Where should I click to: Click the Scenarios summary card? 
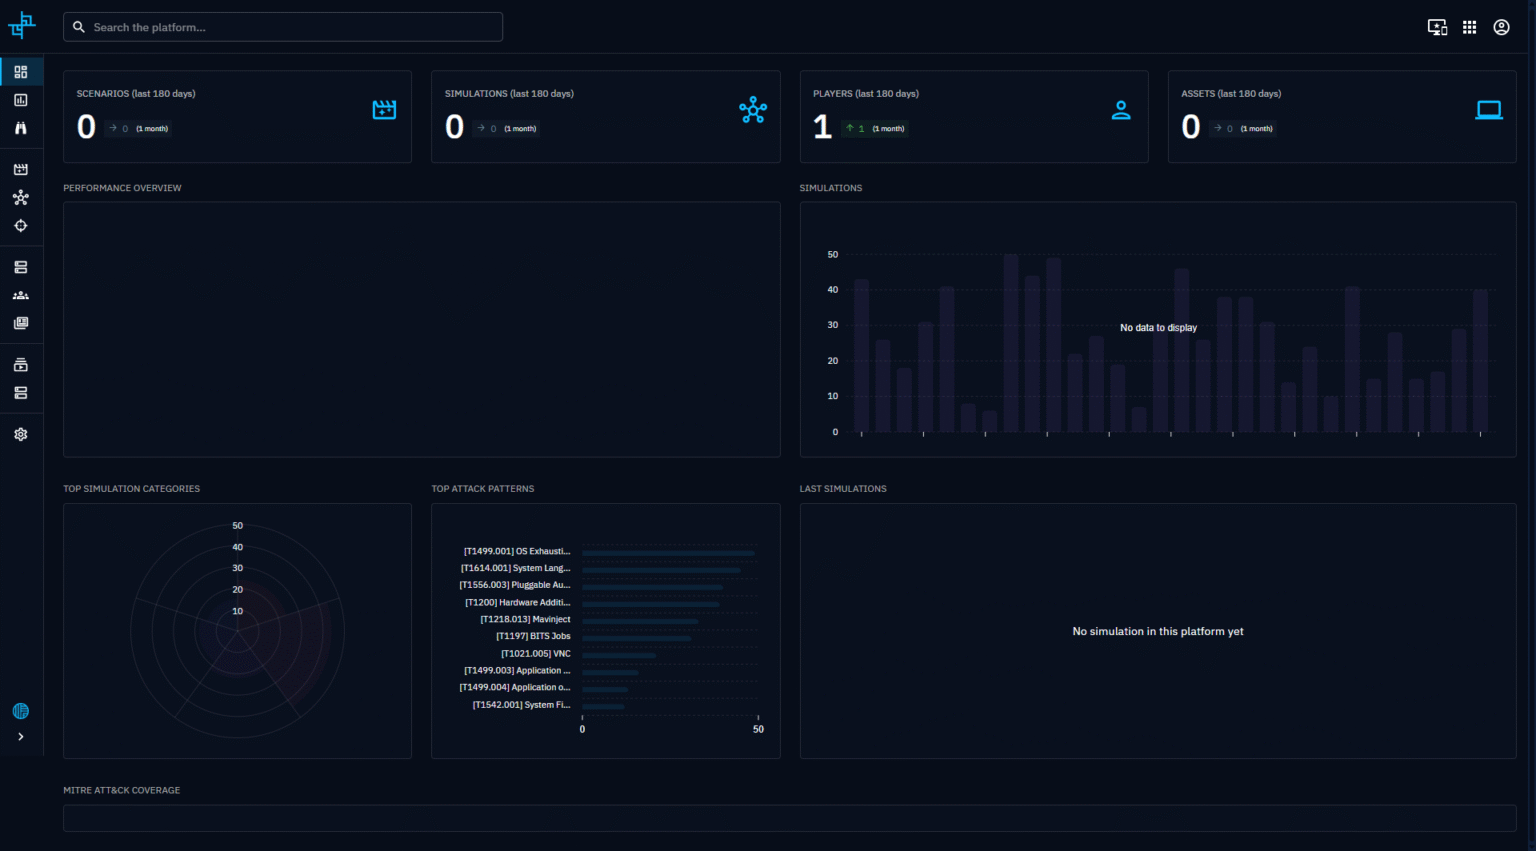click(x=237, y=116)
